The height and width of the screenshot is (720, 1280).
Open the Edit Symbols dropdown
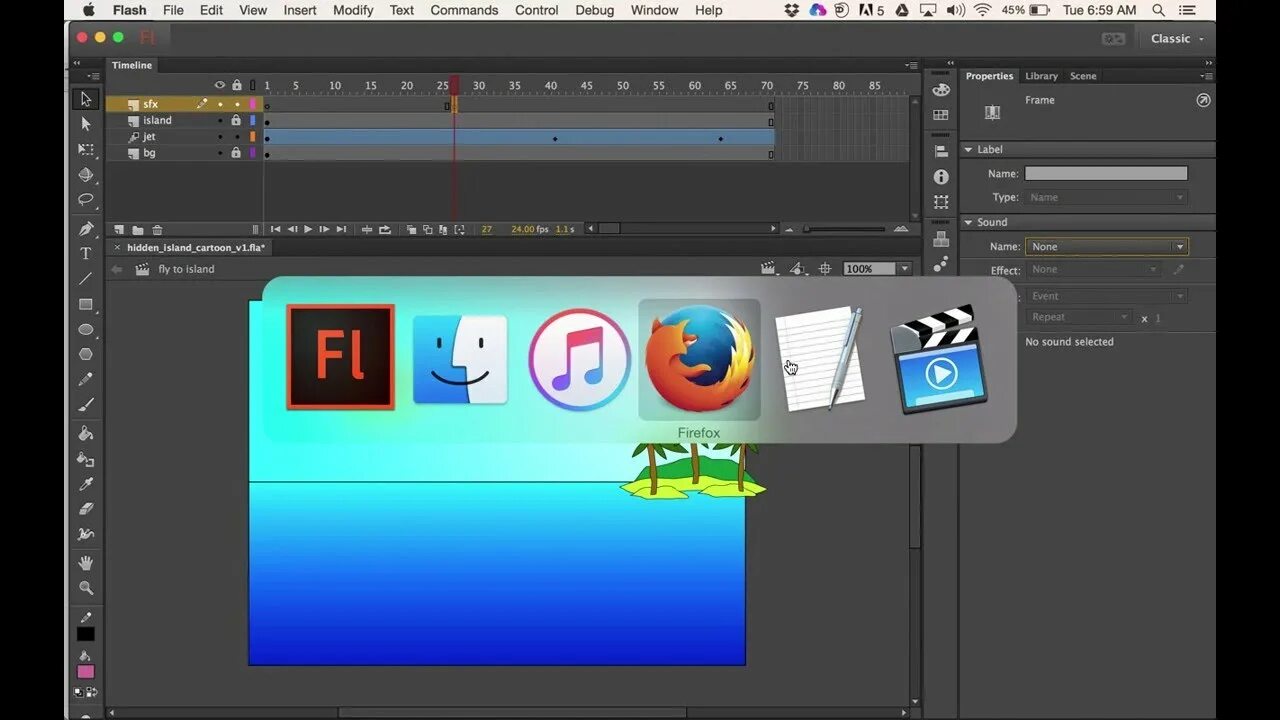click(797, 268)
